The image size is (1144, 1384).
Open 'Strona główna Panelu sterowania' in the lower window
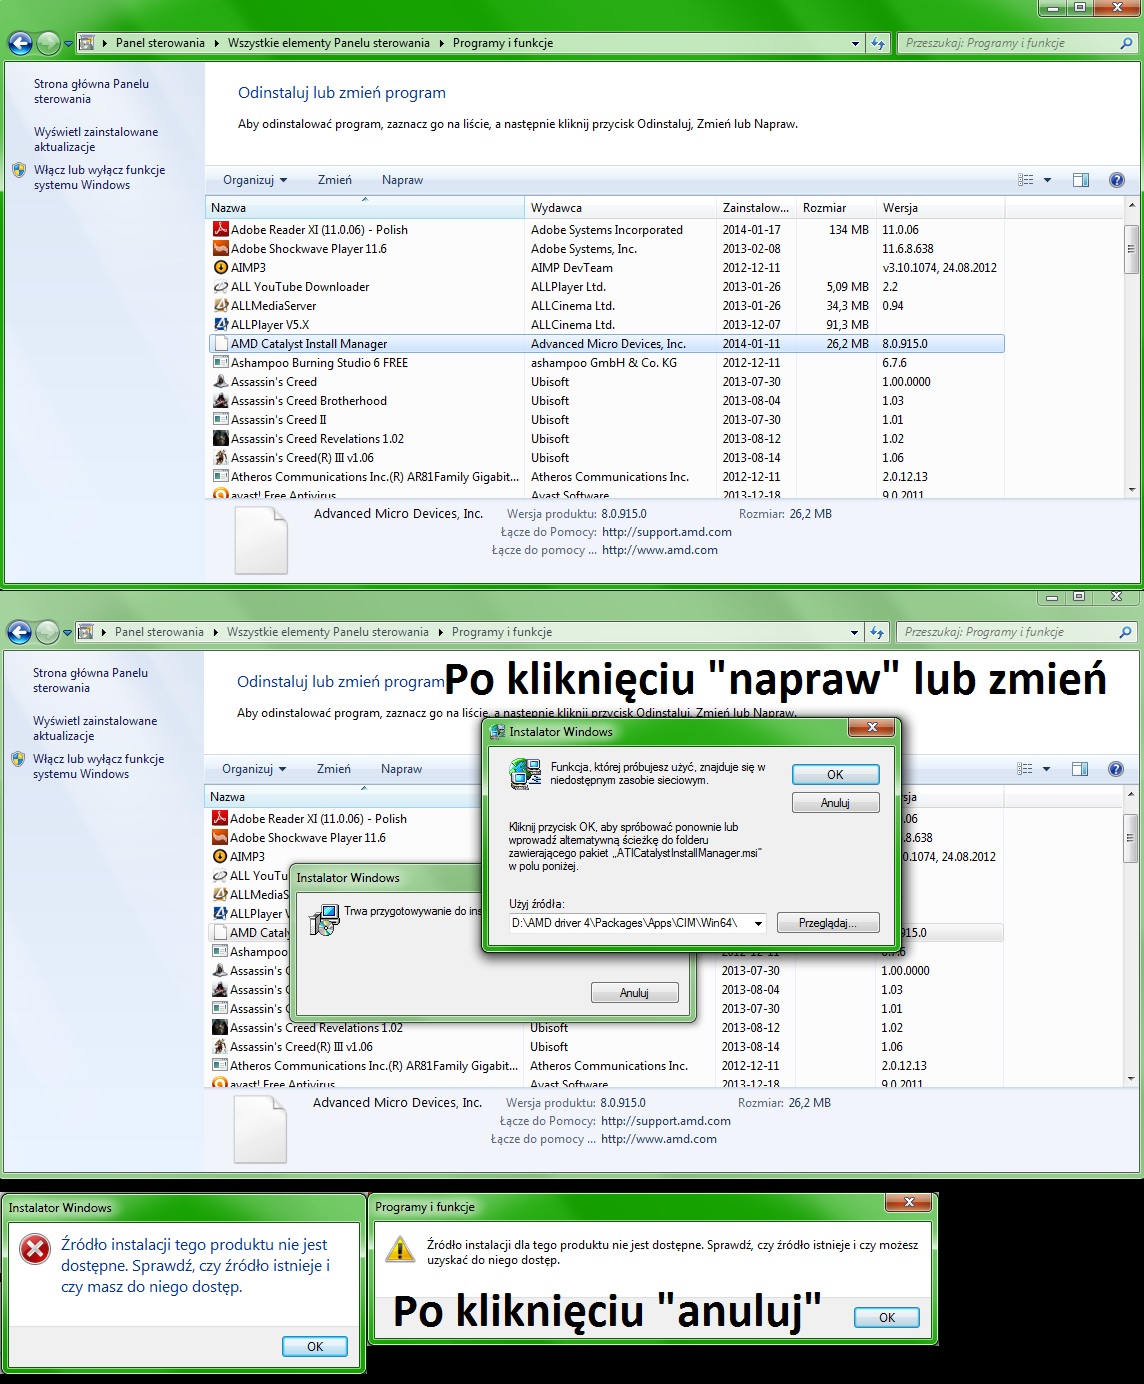tap(90, 680)
